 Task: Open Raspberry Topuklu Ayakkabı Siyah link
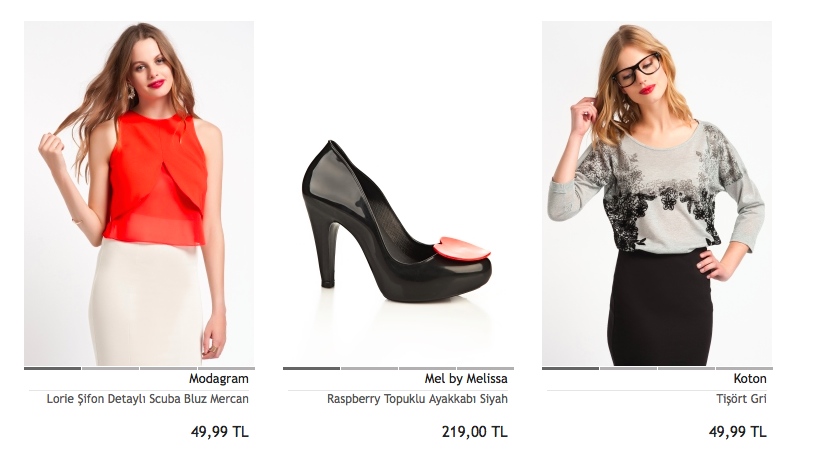pos(417,399)
